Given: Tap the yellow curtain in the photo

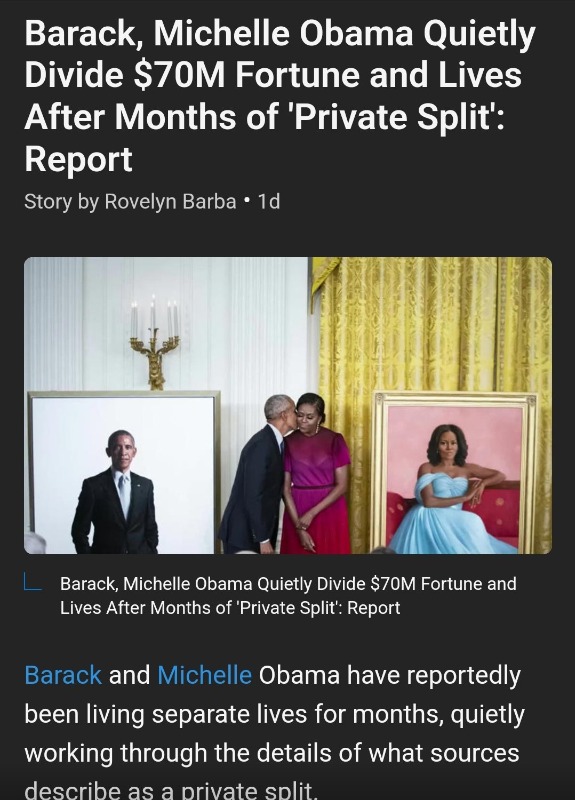Looking at the screenshot, I should pyautogui.click(x=435, y=326).
